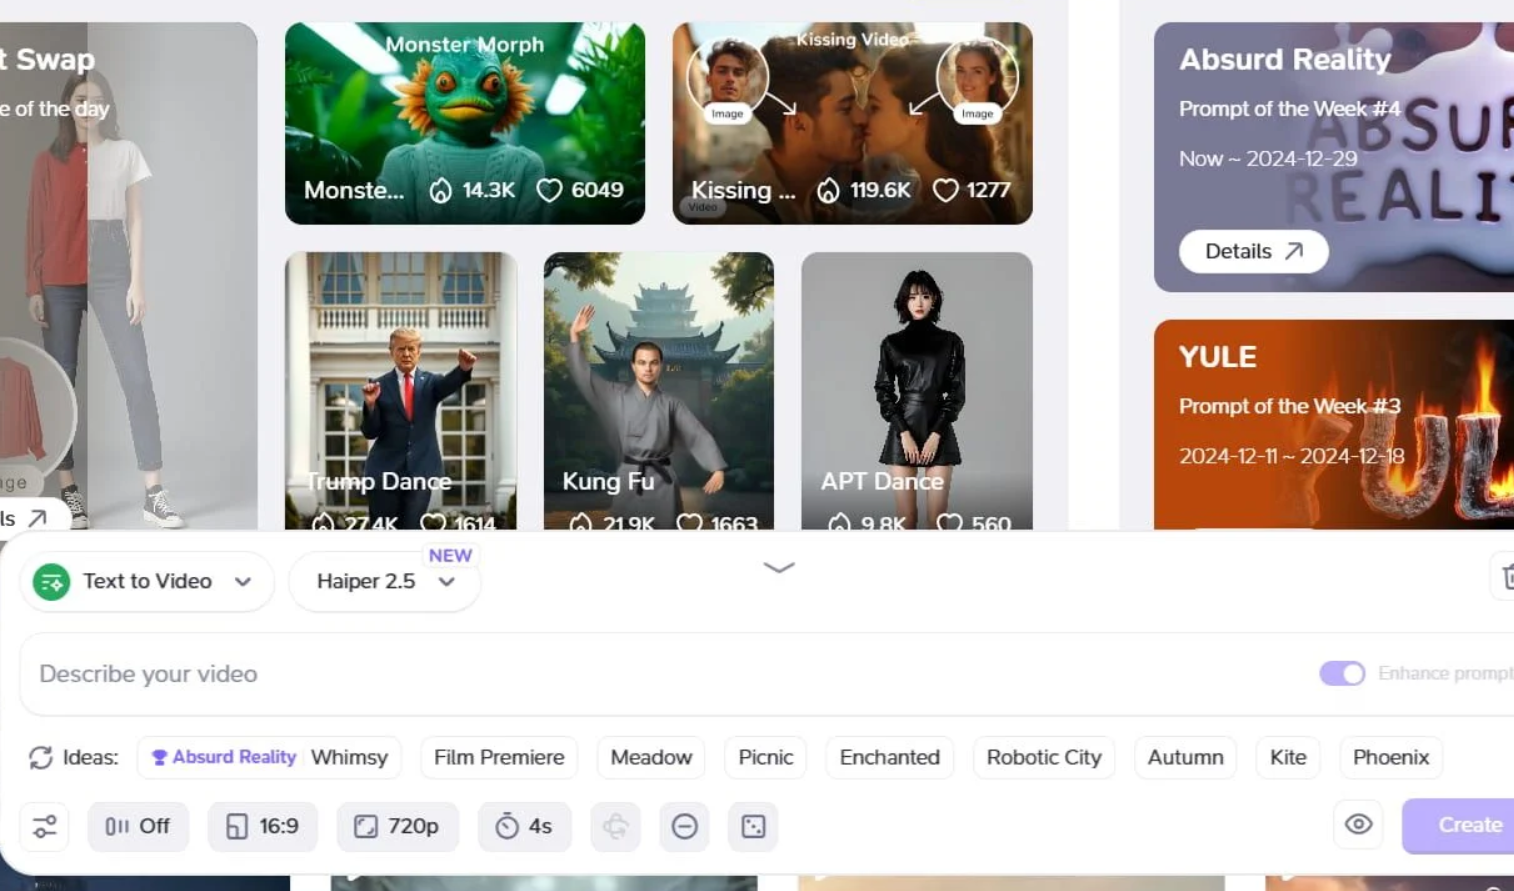This screenshot has height=891, width=1514.
Task: Click the heart icon on the Kissing Video card
Action: click(945, 190)
